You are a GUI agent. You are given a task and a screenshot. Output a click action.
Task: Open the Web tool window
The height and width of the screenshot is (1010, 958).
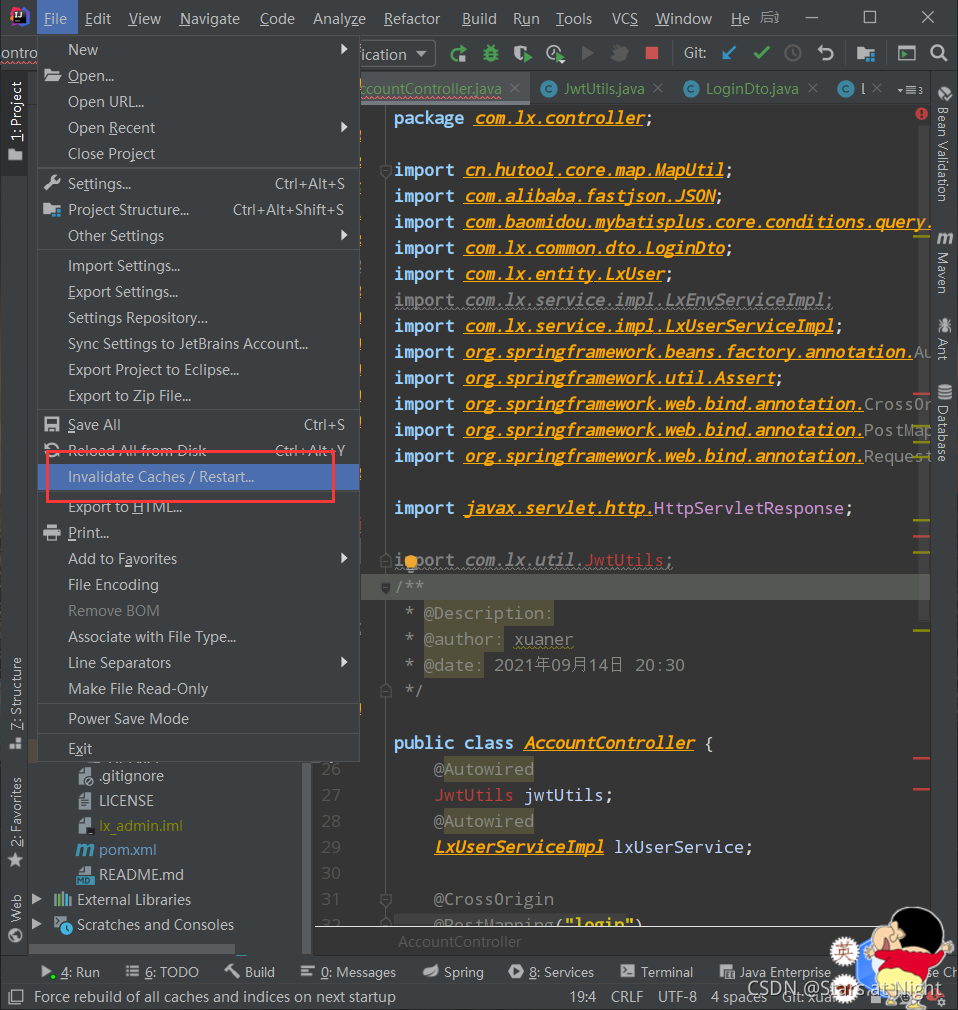click(x=15, y=917)
